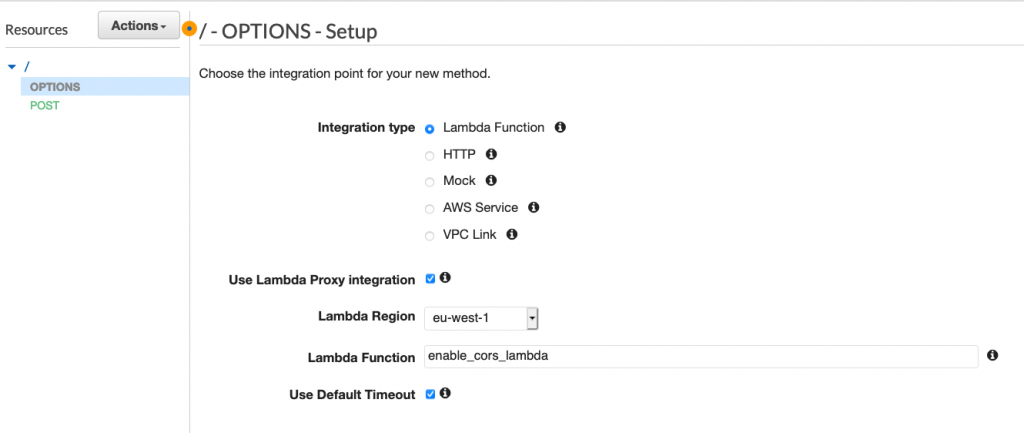This screenshot has height=433, width=1024.
Task: Click info icon beside VPC Link option
Action: tap(512, 235)
